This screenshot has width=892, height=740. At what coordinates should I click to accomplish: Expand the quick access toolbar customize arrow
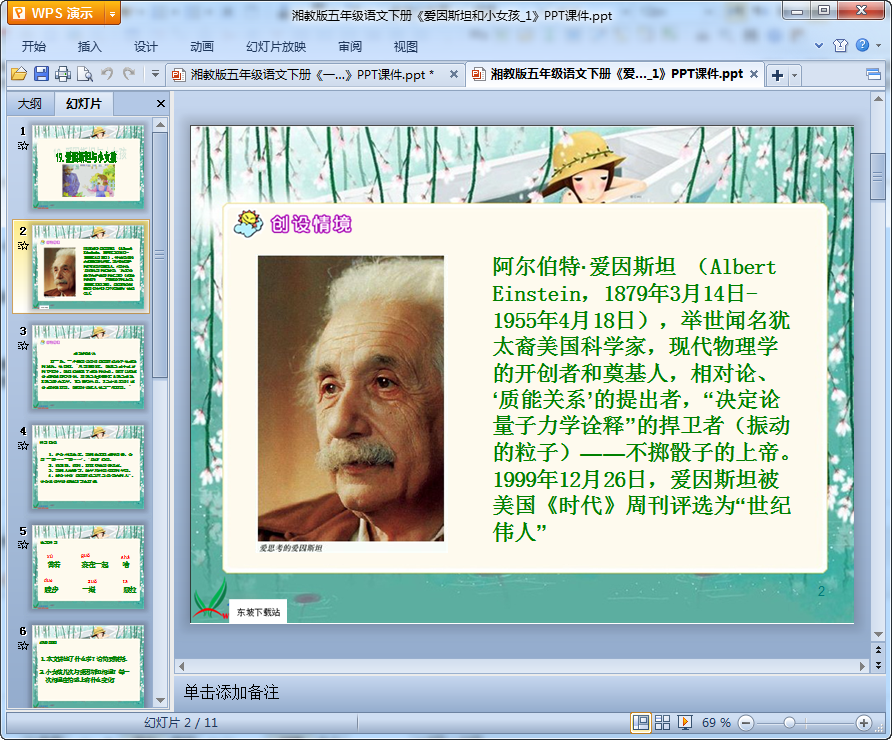(x=155, y=74)
